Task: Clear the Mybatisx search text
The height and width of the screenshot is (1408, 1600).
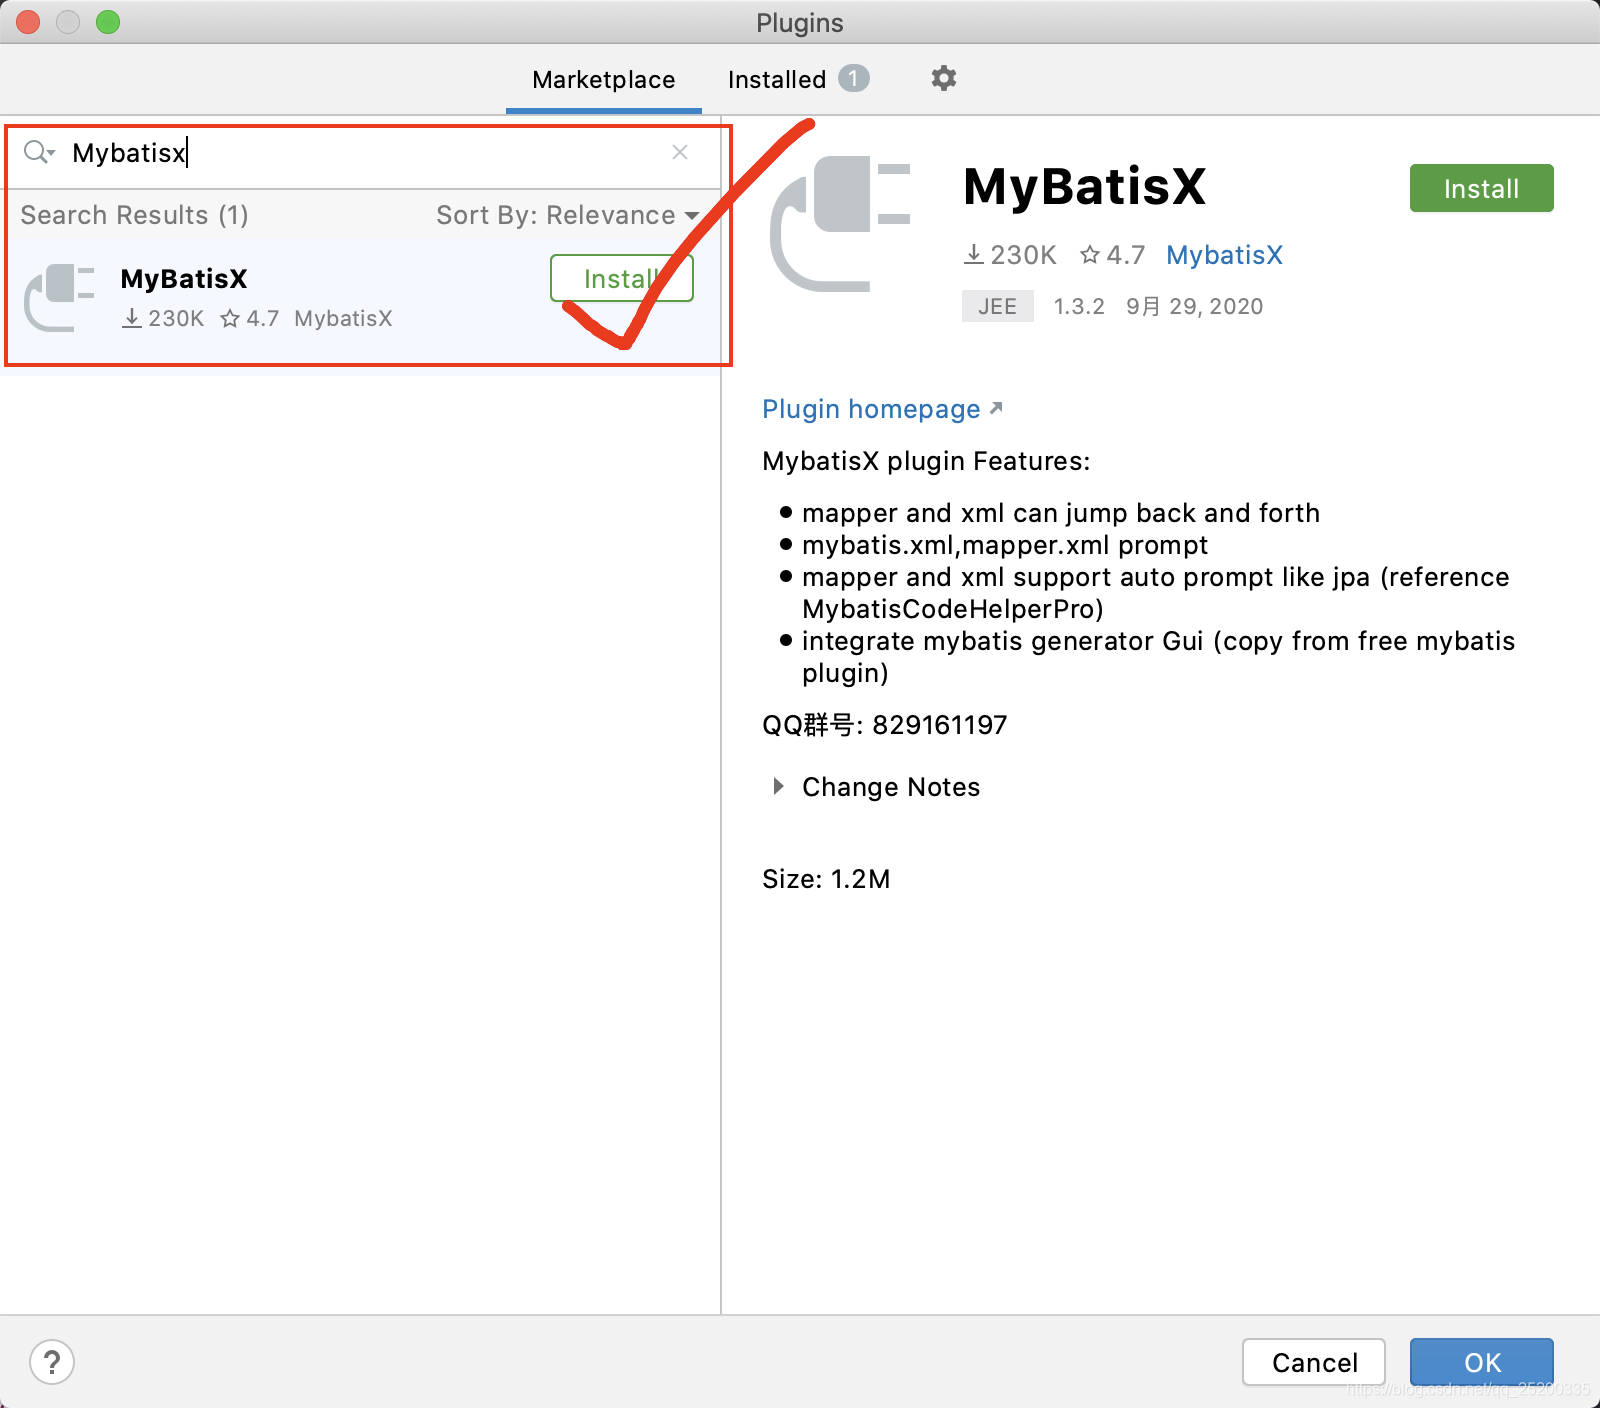Action: click(x=680, y=152)
